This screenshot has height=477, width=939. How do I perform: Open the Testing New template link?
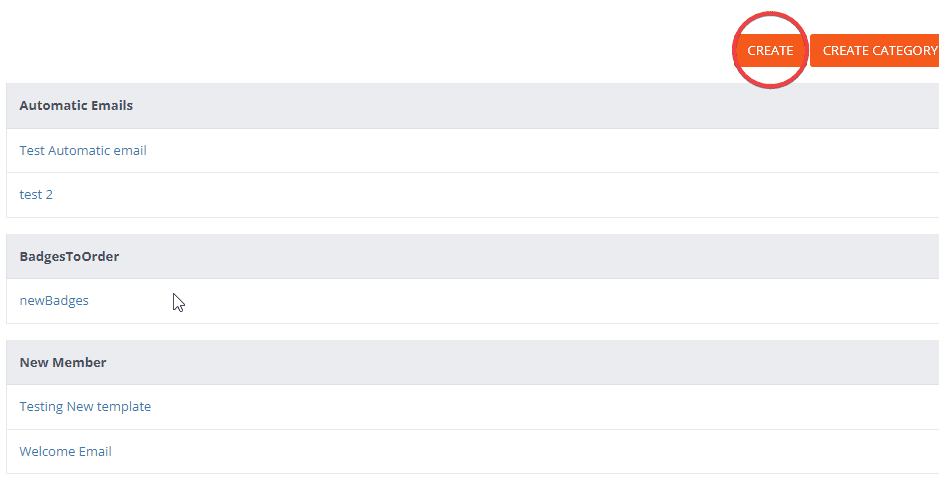(85, 407)
